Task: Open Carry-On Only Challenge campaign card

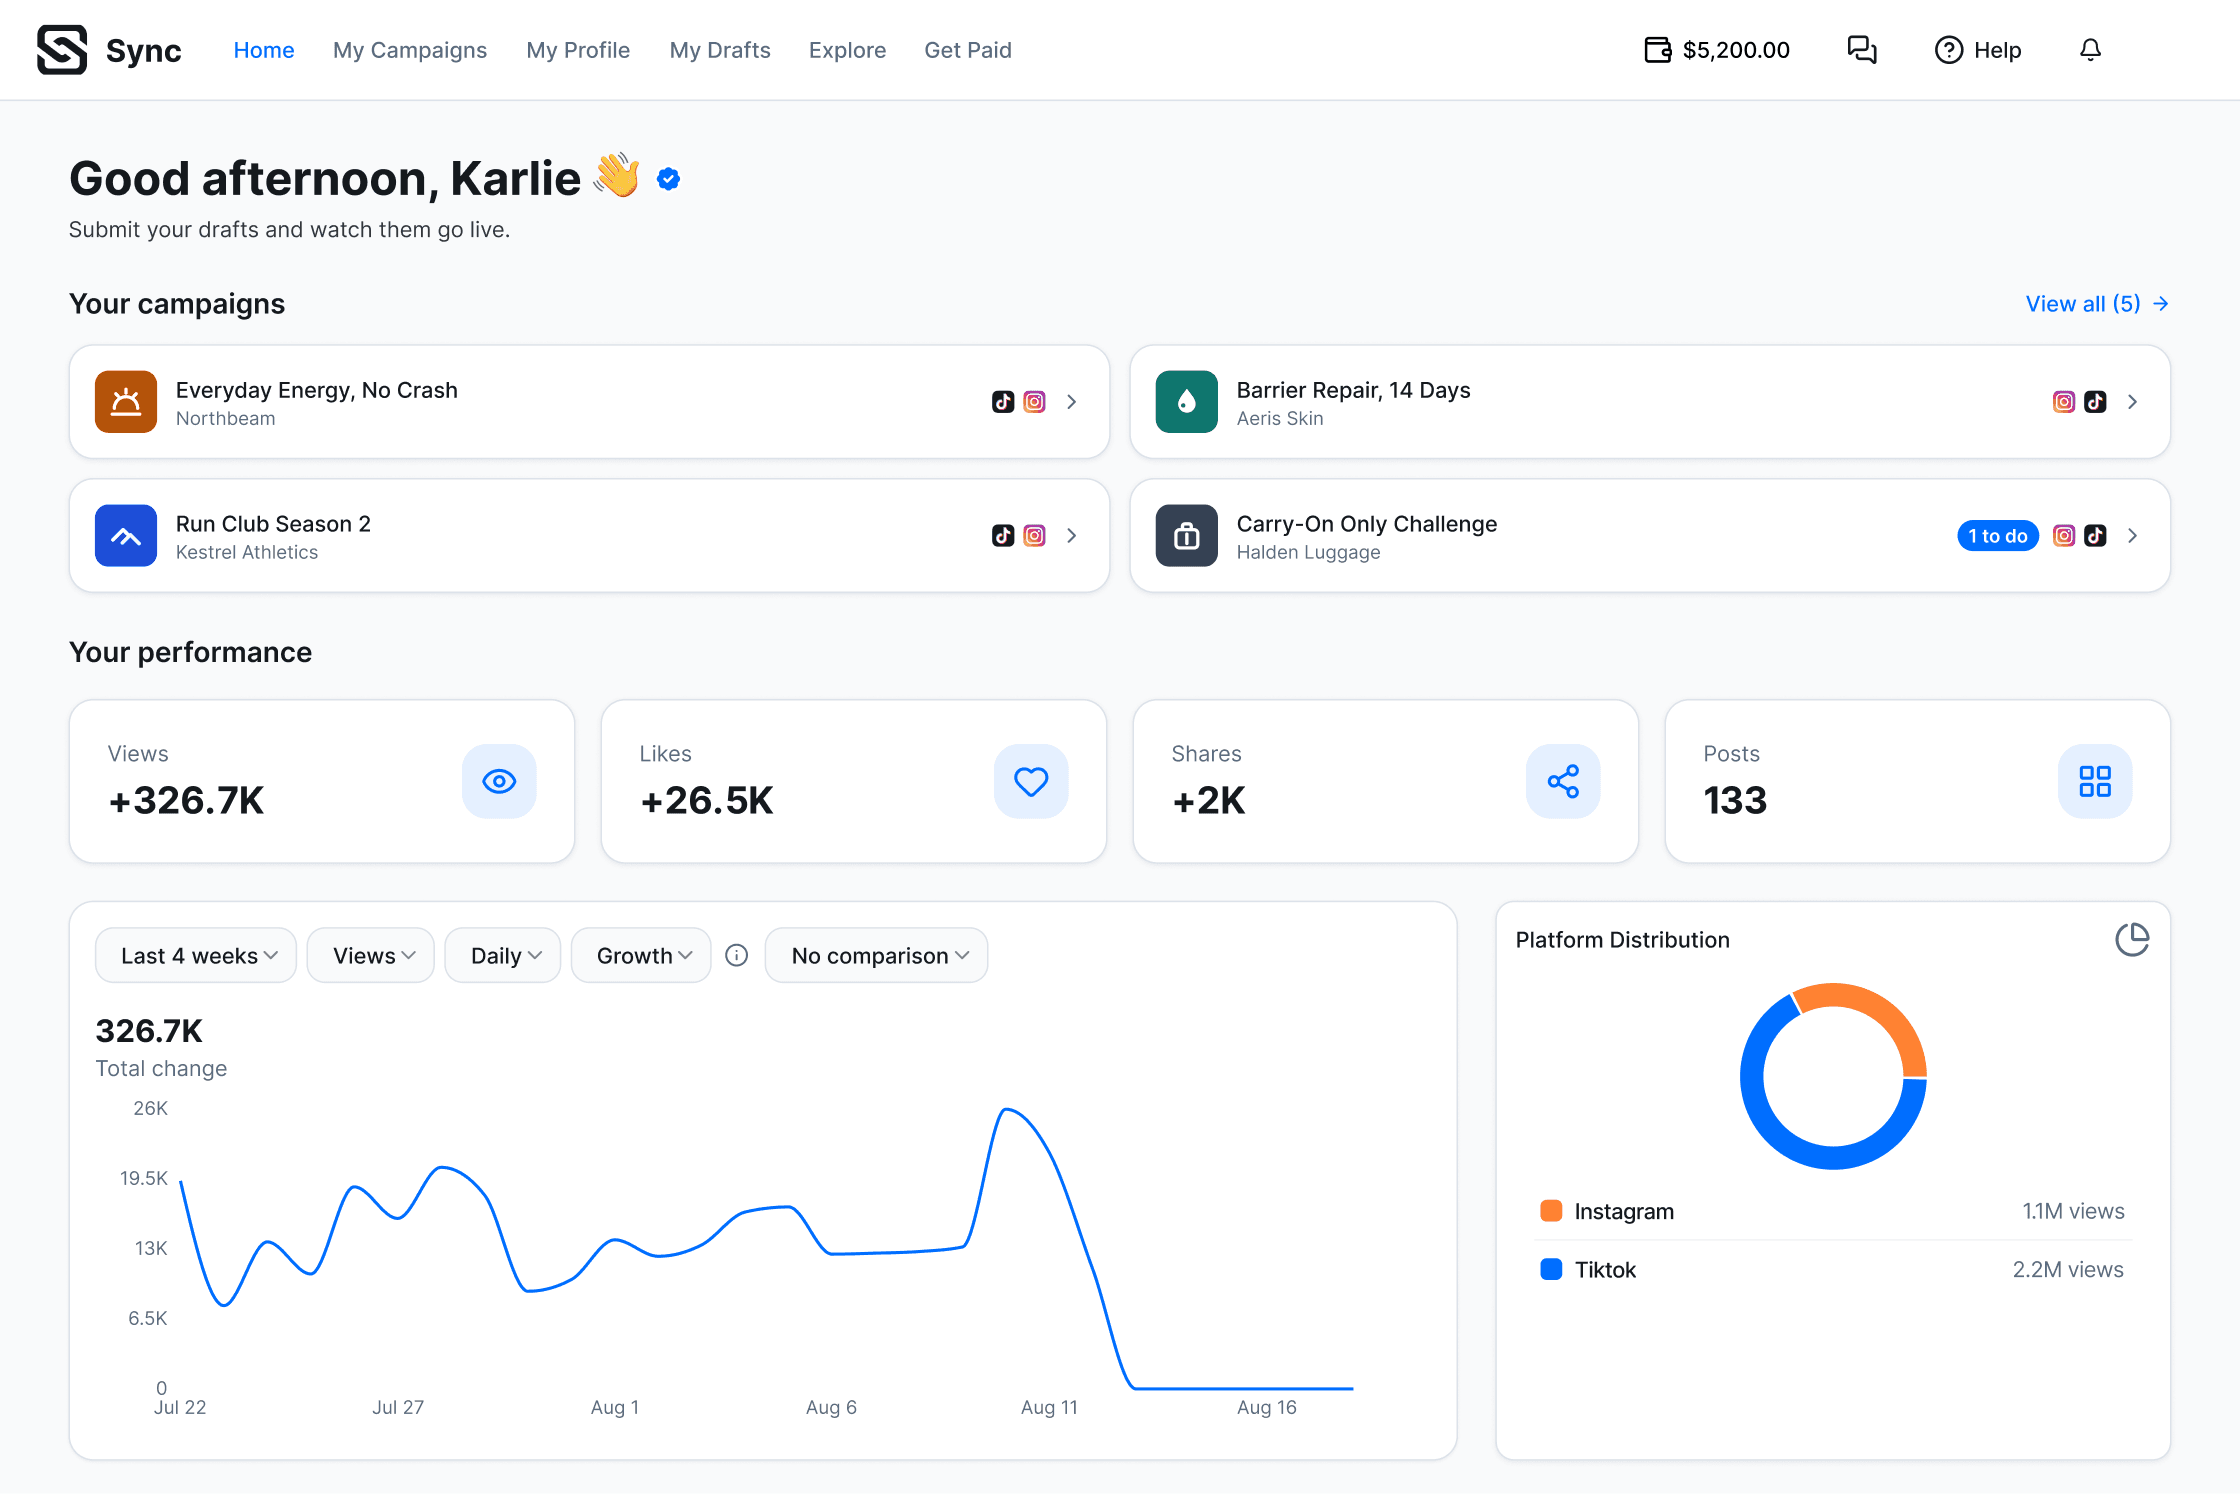Action: coord(1650,536)
